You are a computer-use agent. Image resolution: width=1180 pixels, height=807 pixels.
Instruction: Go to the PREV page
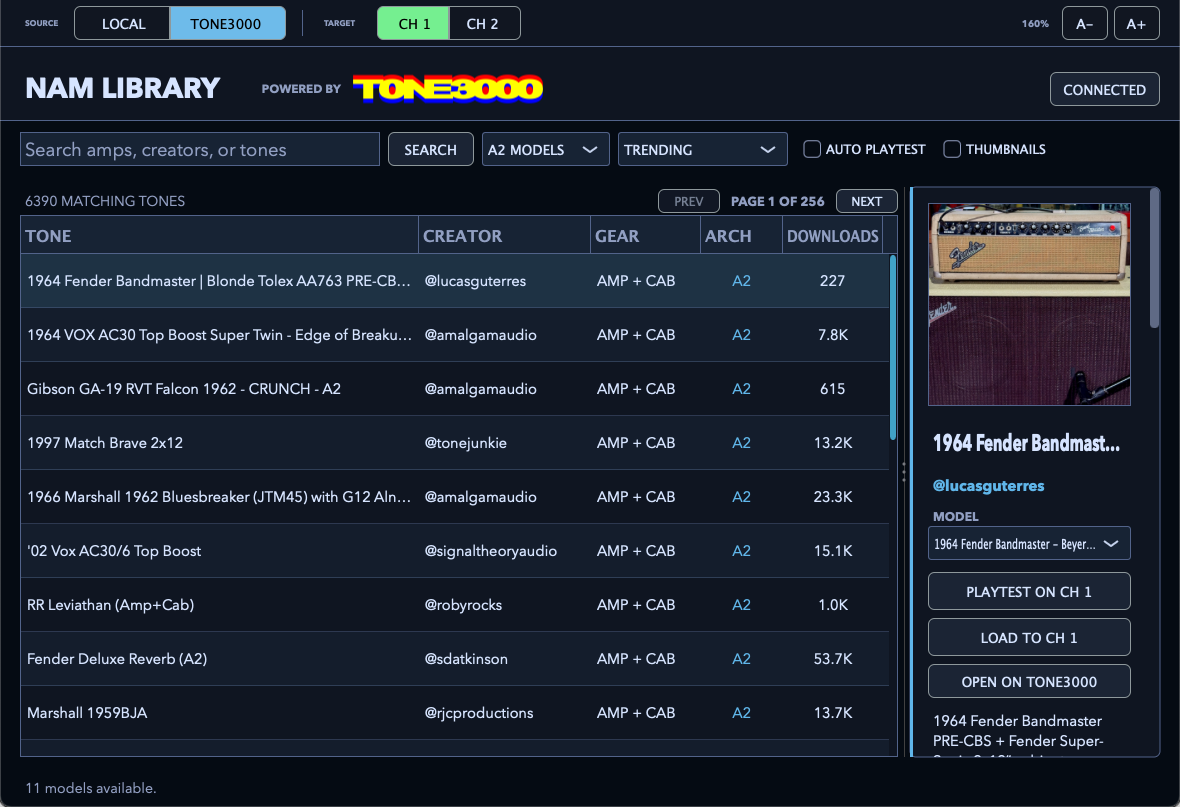pos(689,201)
